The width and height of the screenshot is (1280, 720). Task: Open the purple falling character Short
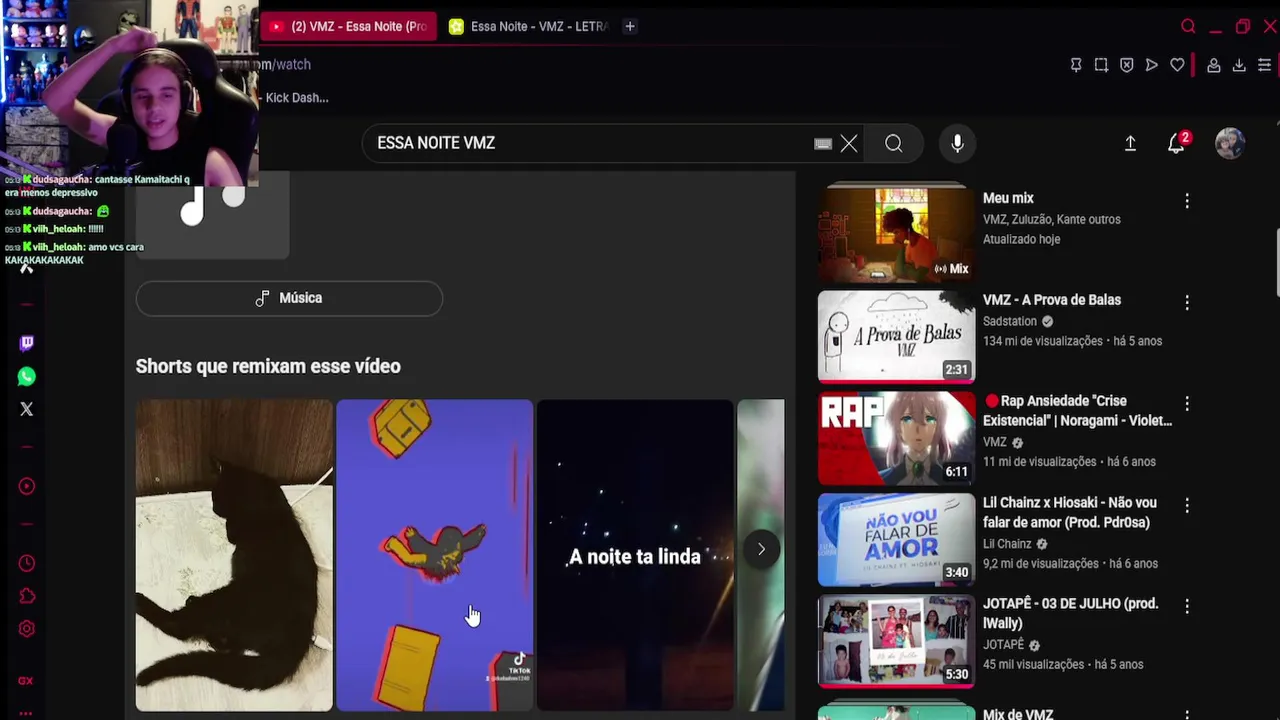(x=435, y=555)
